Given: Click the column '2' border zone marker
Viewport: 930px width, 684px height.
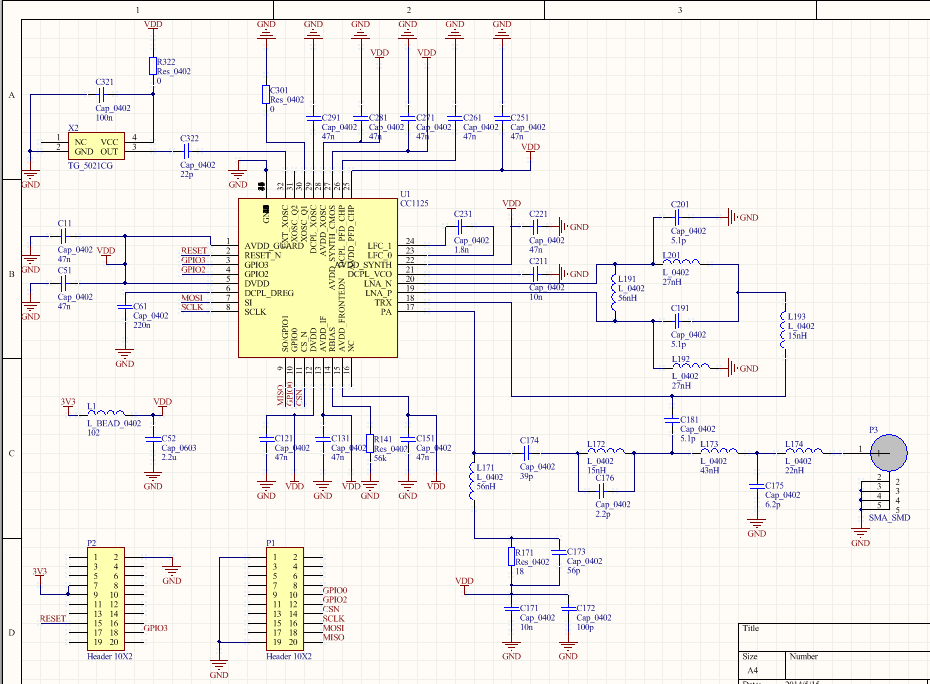Looking at the screenshot, I should 409,10.
